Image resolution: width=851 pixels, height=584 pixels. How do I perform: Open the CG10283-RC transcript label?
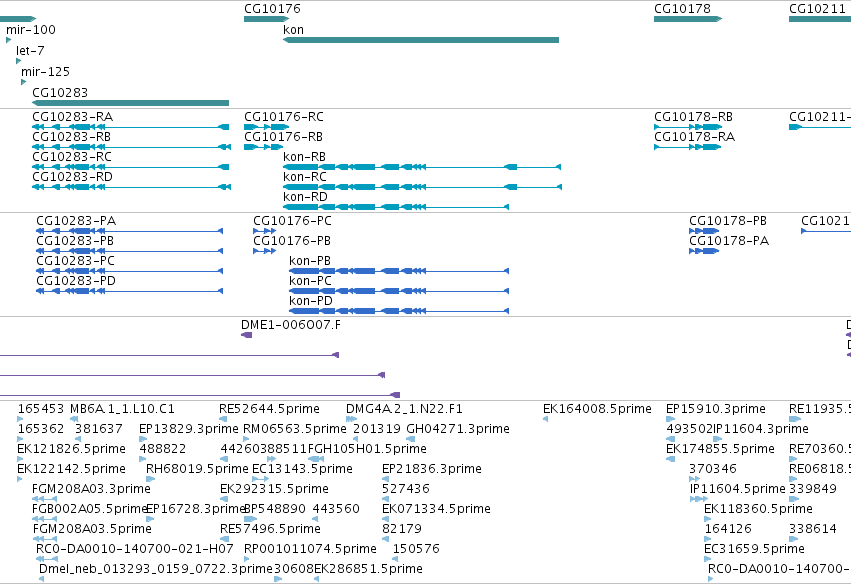point(72,157)
